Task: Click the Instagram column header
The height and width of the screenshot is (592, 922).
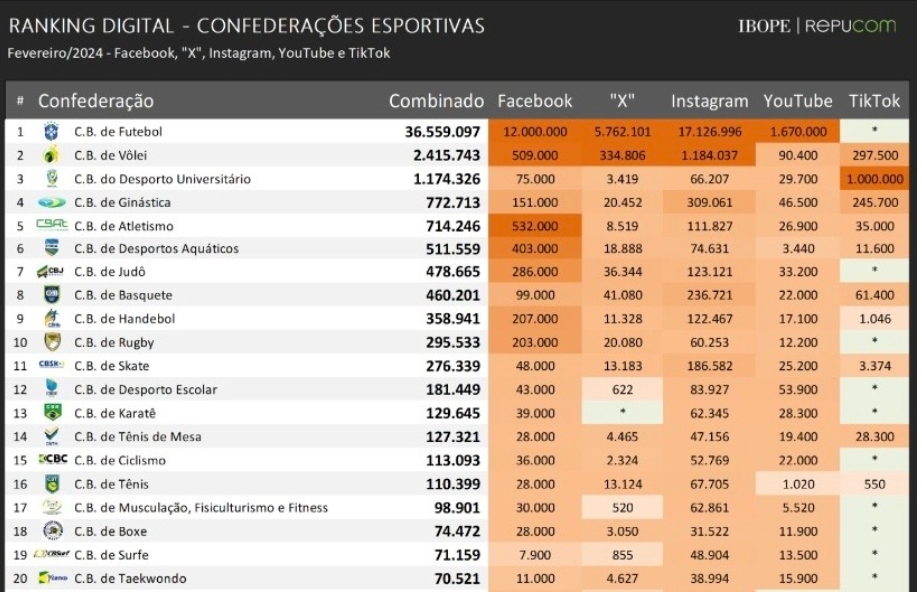Action: click(709, 101)
